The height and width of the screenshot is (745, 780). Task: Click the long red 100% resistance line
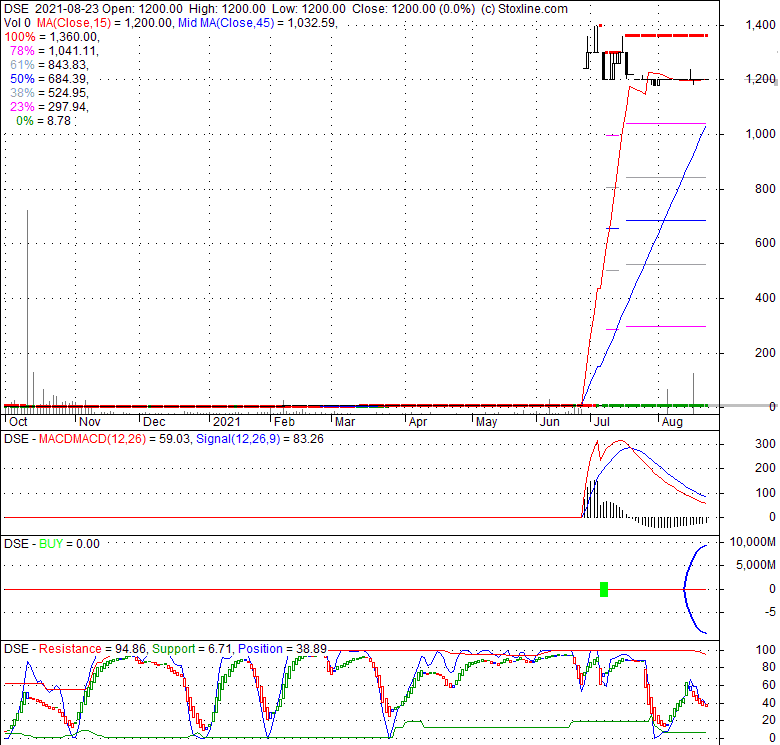pyautogui.click(x=666, y=35)
